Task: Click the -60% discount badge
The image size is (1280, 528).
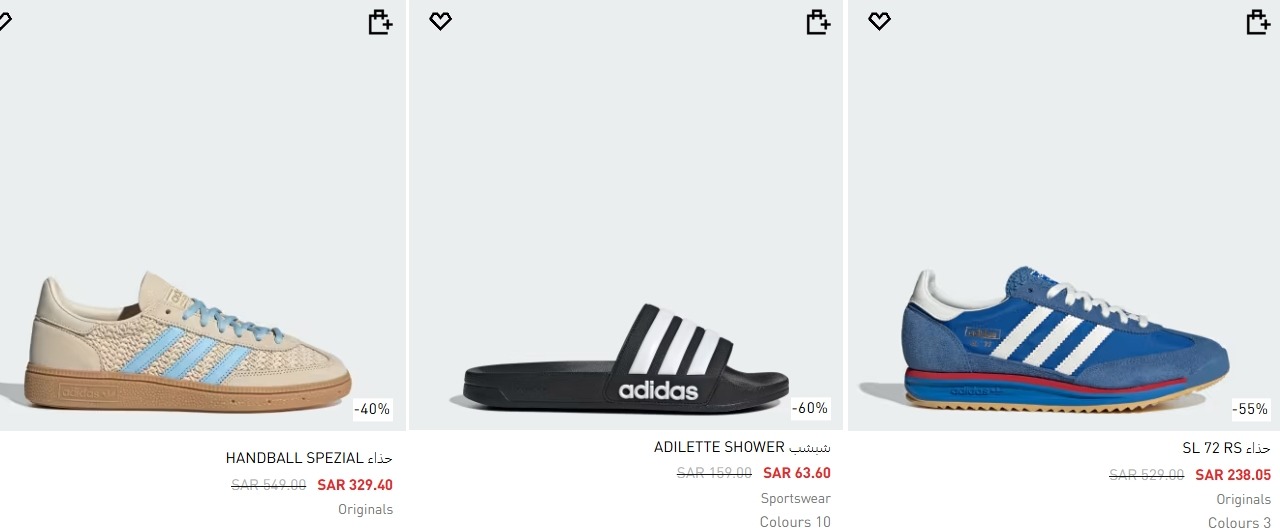Action: click(x=810, y=409)
